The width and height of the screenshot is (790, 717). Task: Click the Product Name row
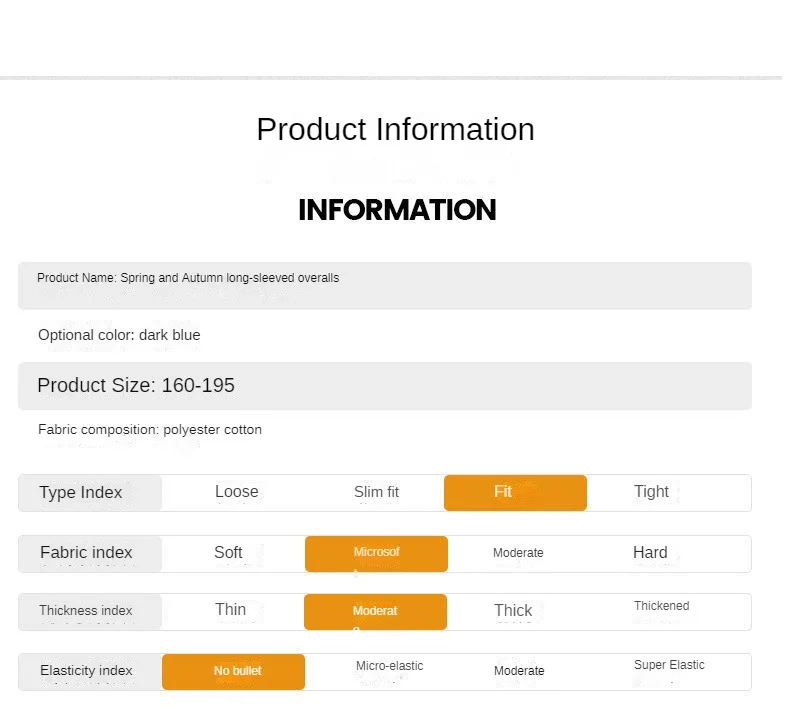pyautogui.click(x=384, y=285)
